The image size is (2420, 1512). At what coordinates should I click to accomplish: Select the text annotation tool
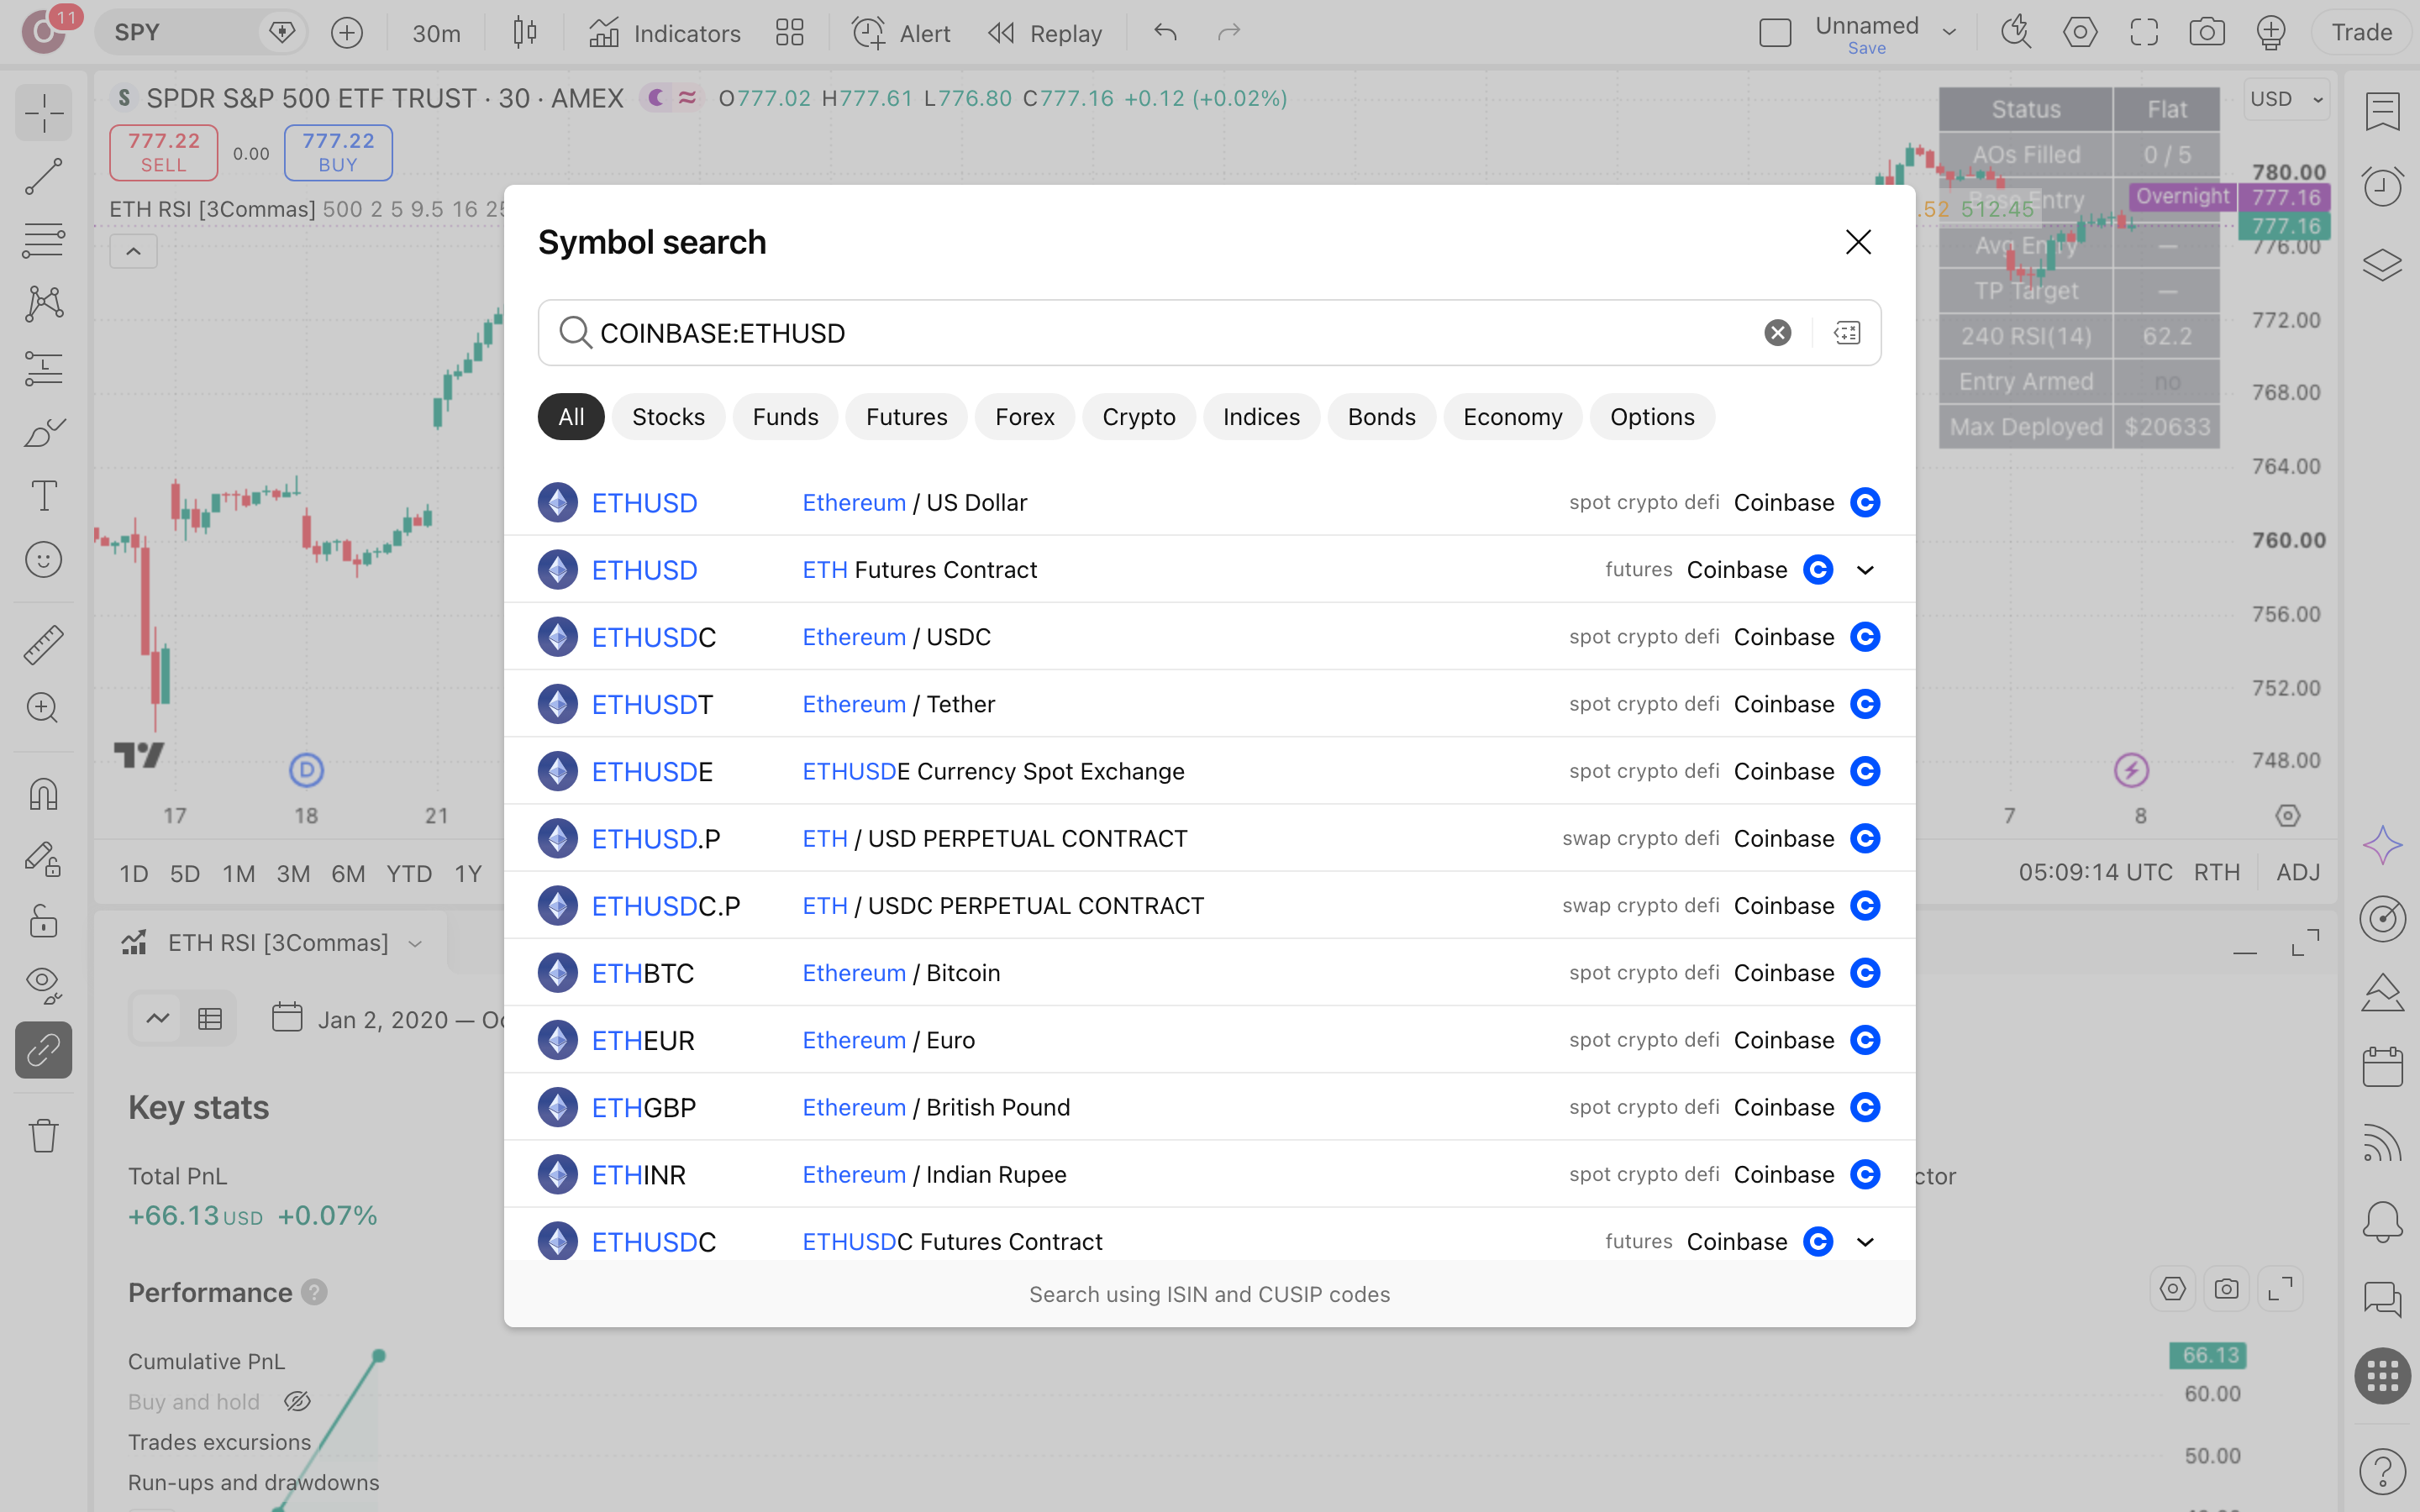tap(44, 495)
